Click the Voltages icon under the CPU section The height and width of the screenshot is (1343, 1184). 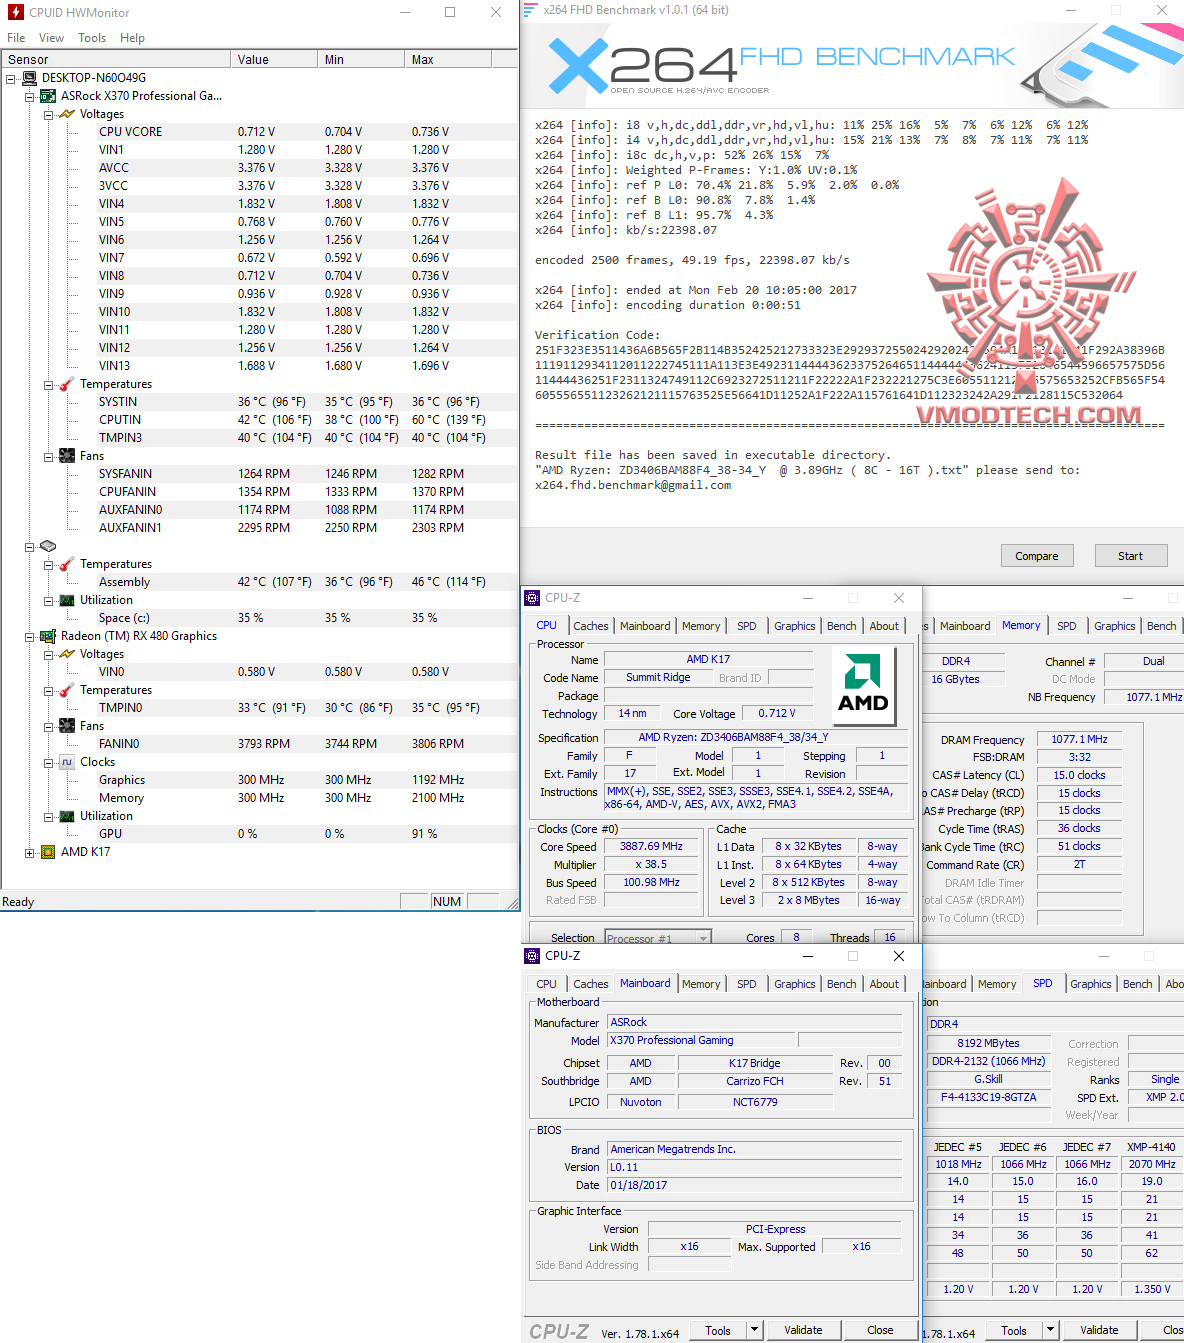tap(66, 113)
